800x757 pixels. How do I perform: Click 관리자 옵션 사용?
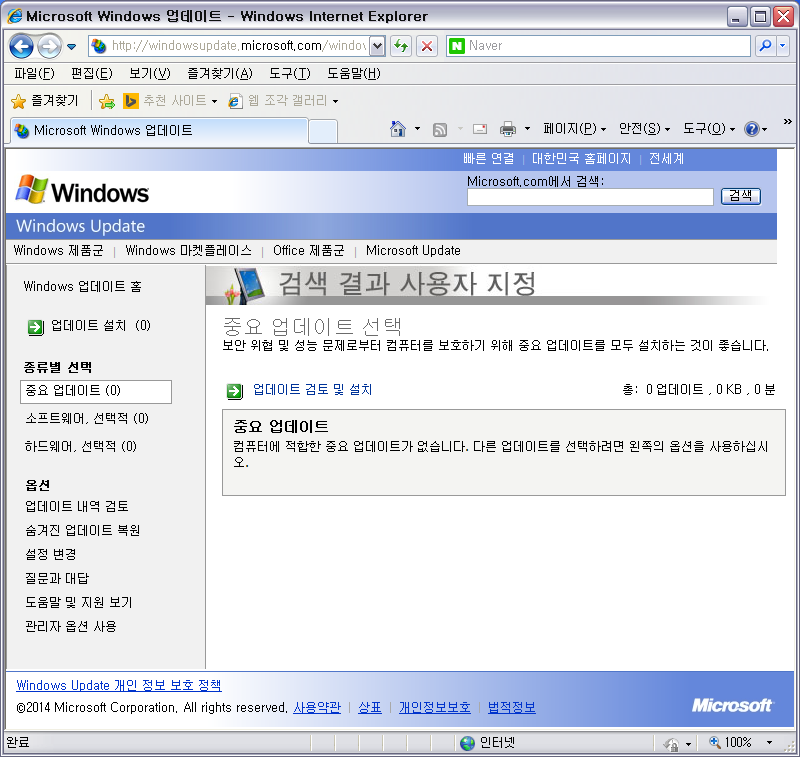point(71,626)
